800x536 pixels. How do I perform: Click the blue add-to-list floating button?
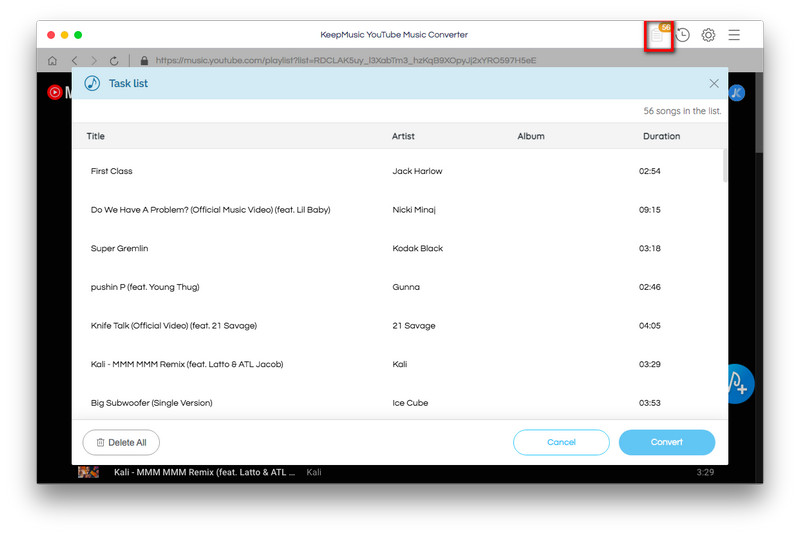(740, 384)
